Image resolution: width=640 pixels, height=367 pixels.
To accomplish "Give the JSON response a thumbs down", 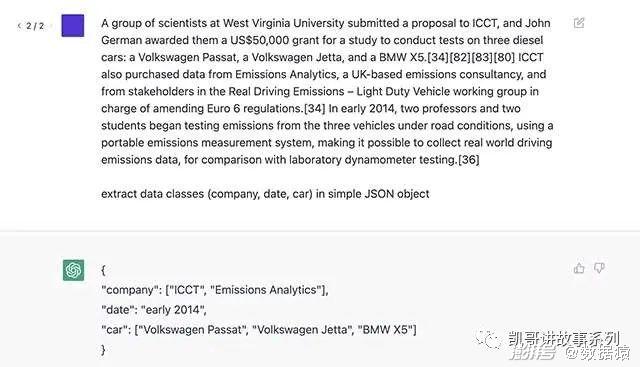I will 599,268.
